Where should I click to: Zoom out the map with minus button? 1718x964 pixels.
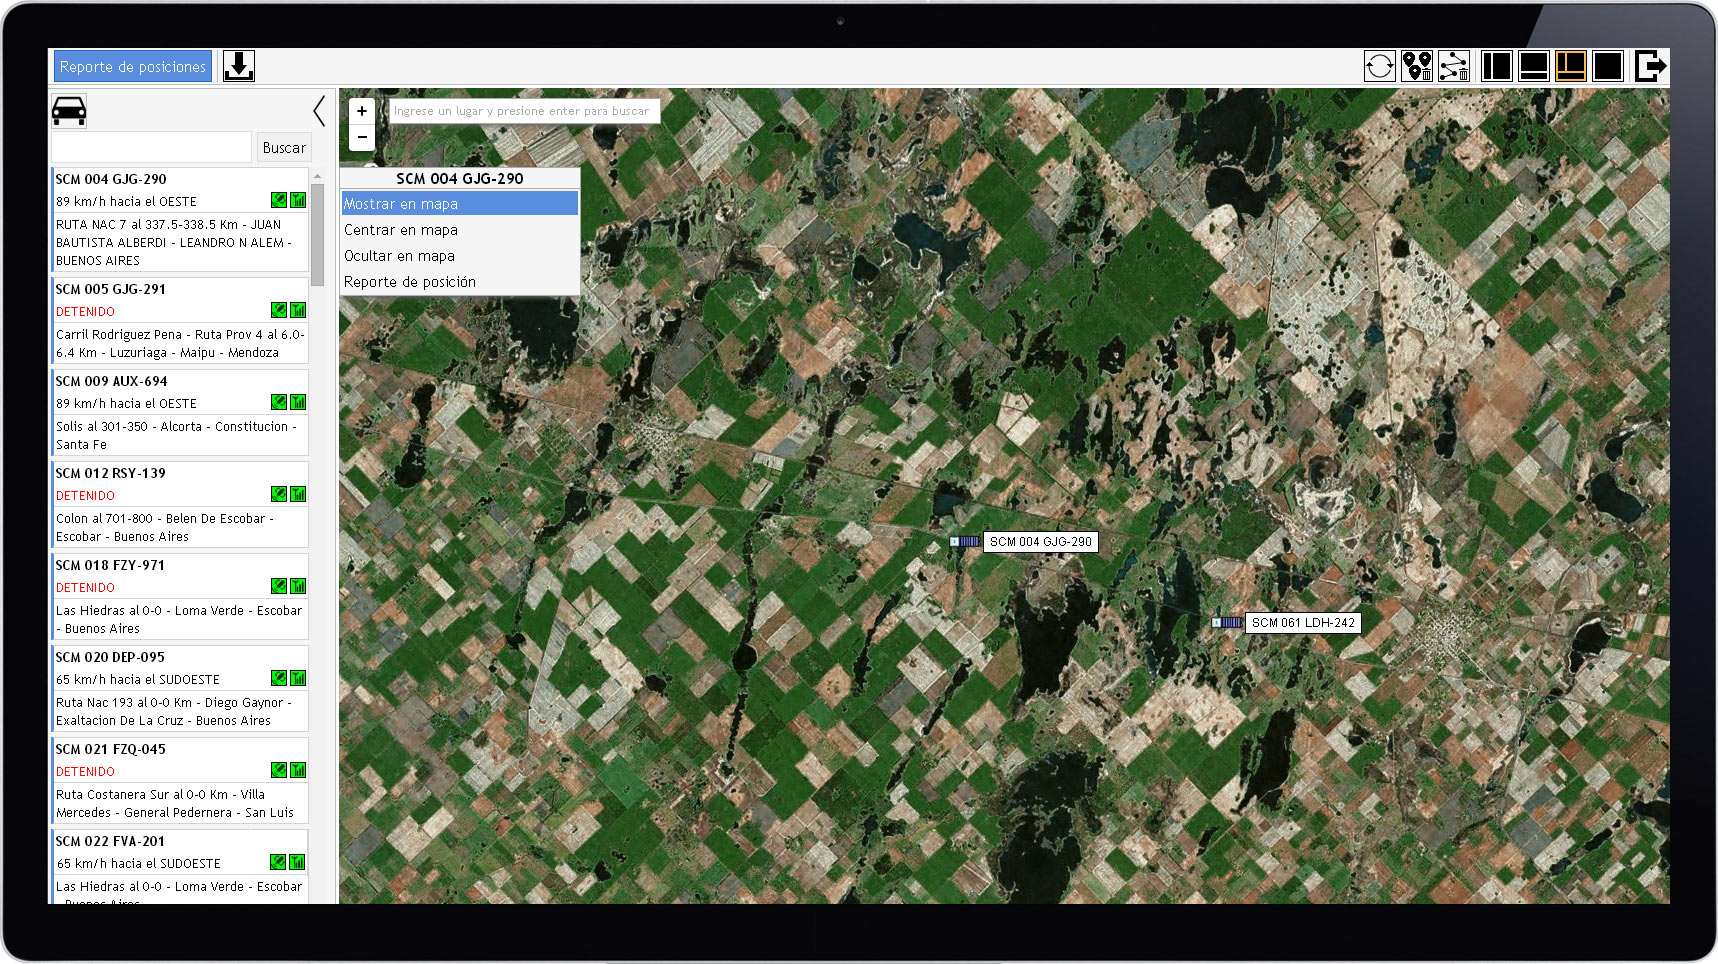pyautogui.click(x=362, y=137)
